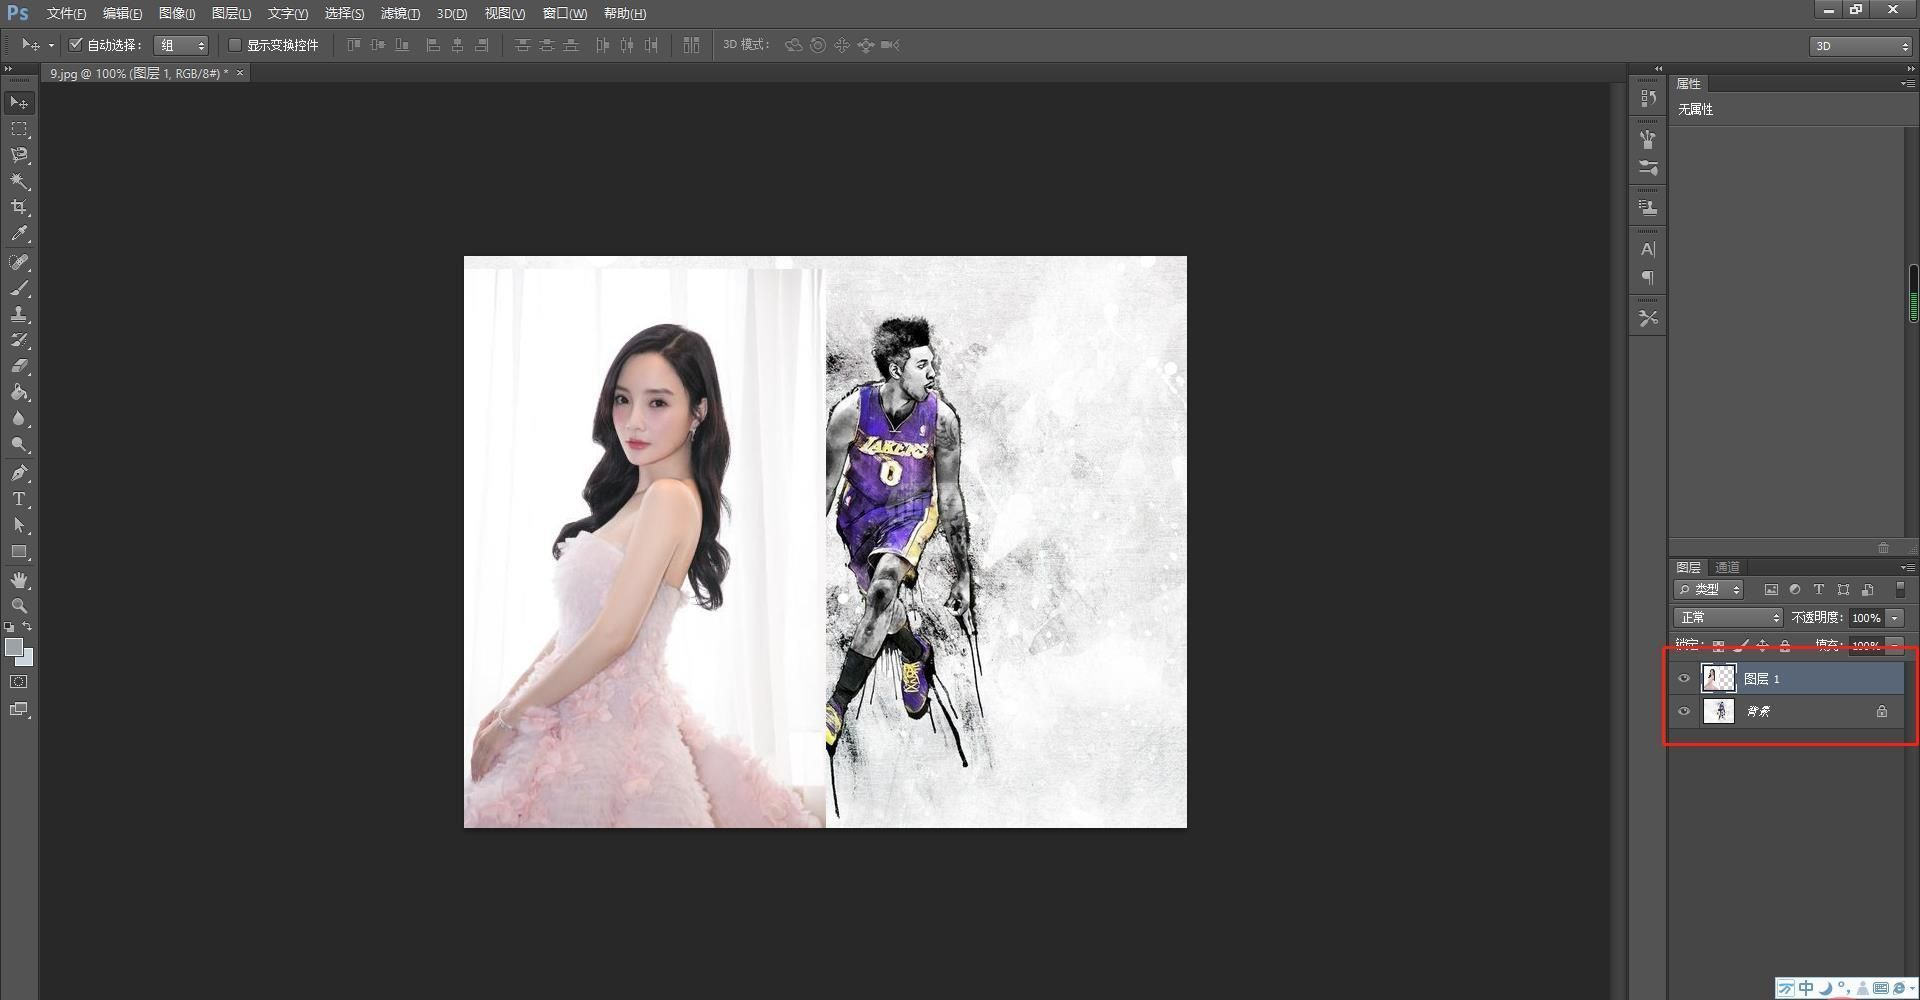1920x1000 pixels.
Task: Align top edges in options bar
Action: pos(353,45)
